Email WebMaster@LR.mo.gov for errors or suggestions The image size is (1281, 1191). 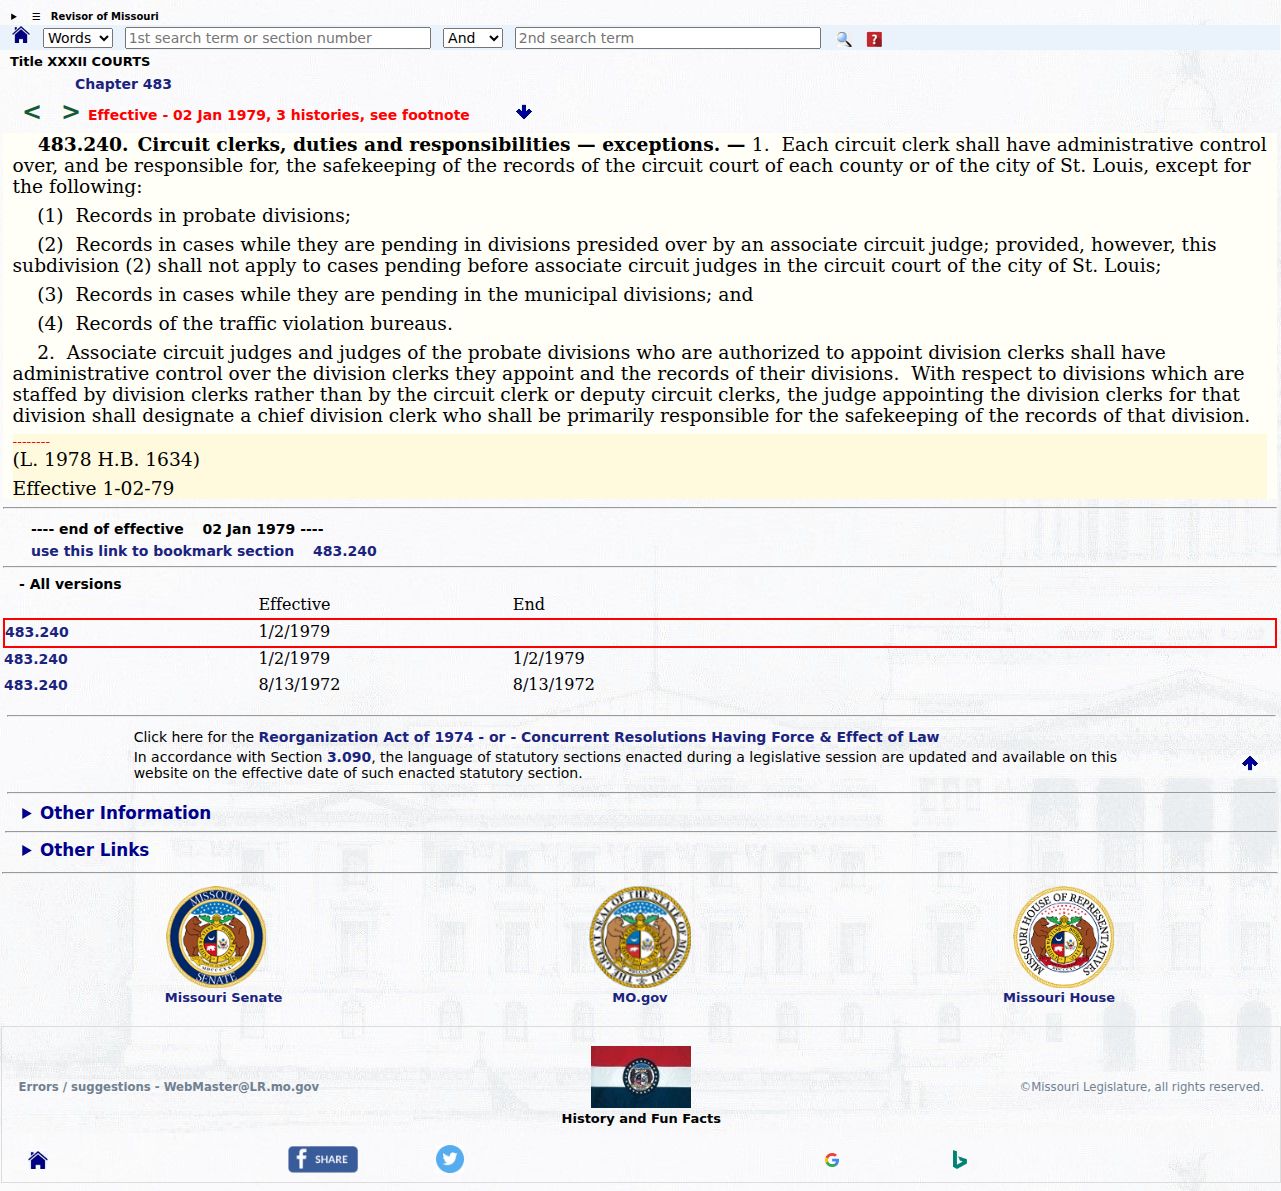169,1087
